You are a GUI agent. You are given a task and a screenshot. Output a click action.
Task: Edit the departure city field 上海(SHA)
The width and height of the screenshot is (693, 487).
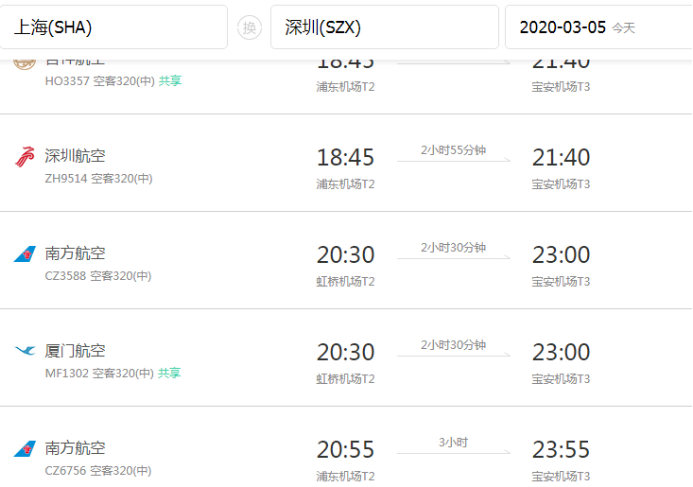click(x=113, y=28)
